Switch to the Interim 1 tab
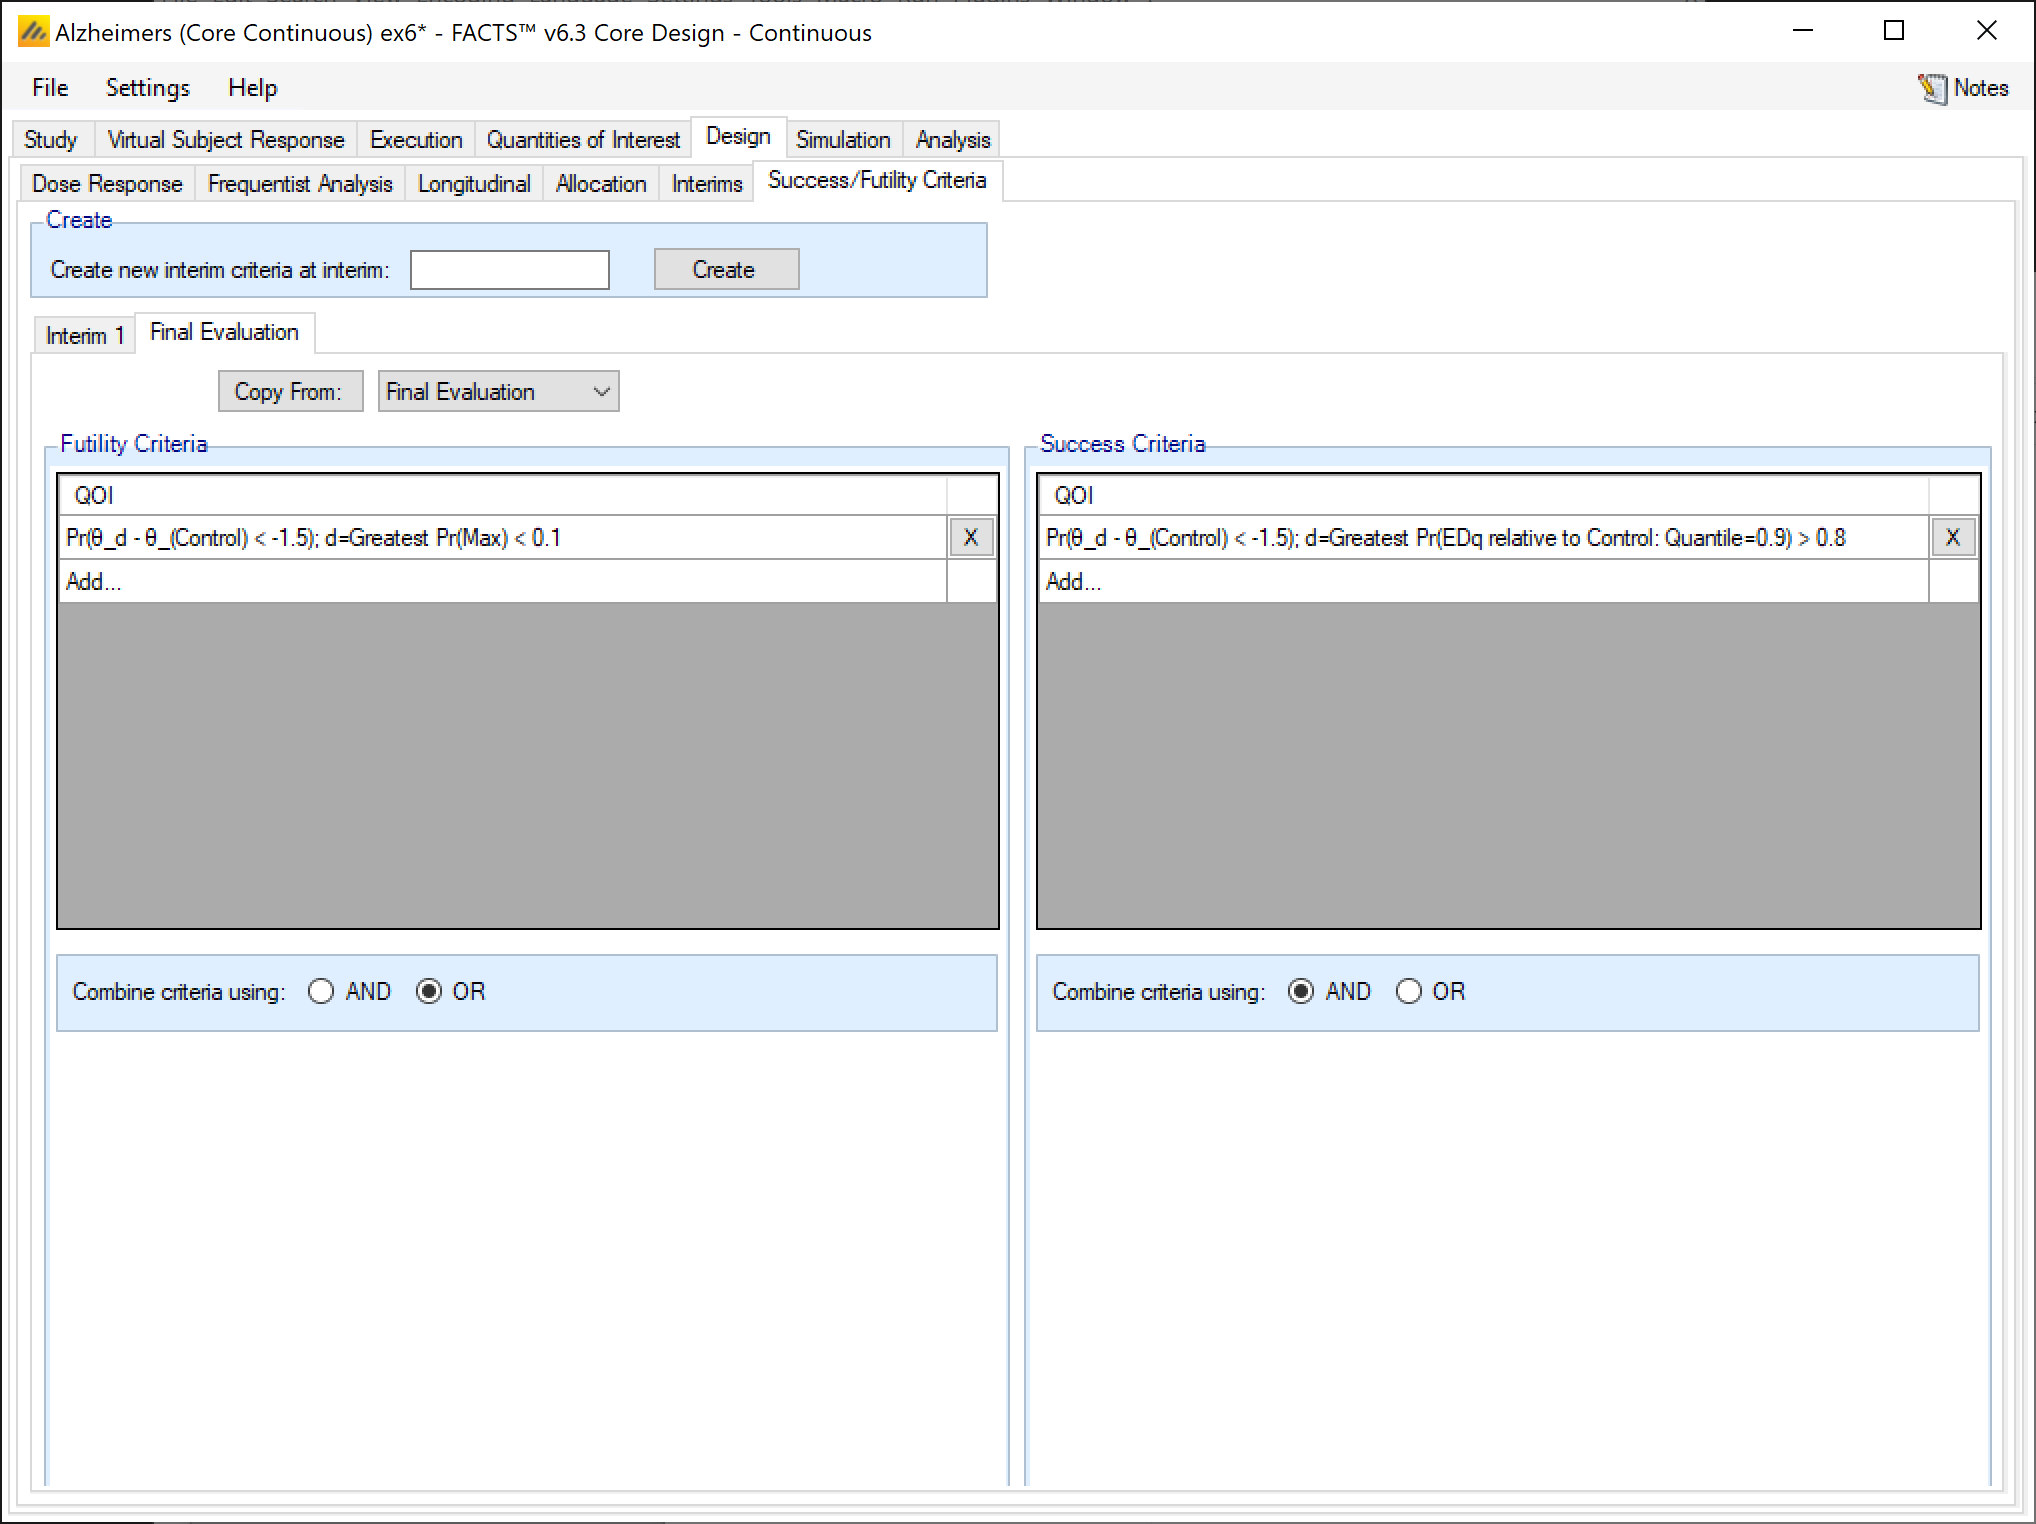Screen dimensions: 2036x1524 [x=84, y=335]
